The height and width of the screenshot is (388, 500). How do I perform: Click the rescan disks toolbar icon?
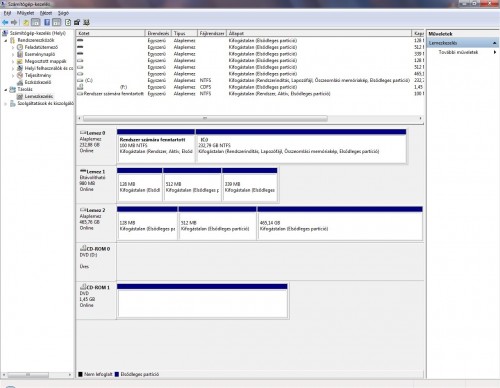pyautogui.click(x=86, y=22)
